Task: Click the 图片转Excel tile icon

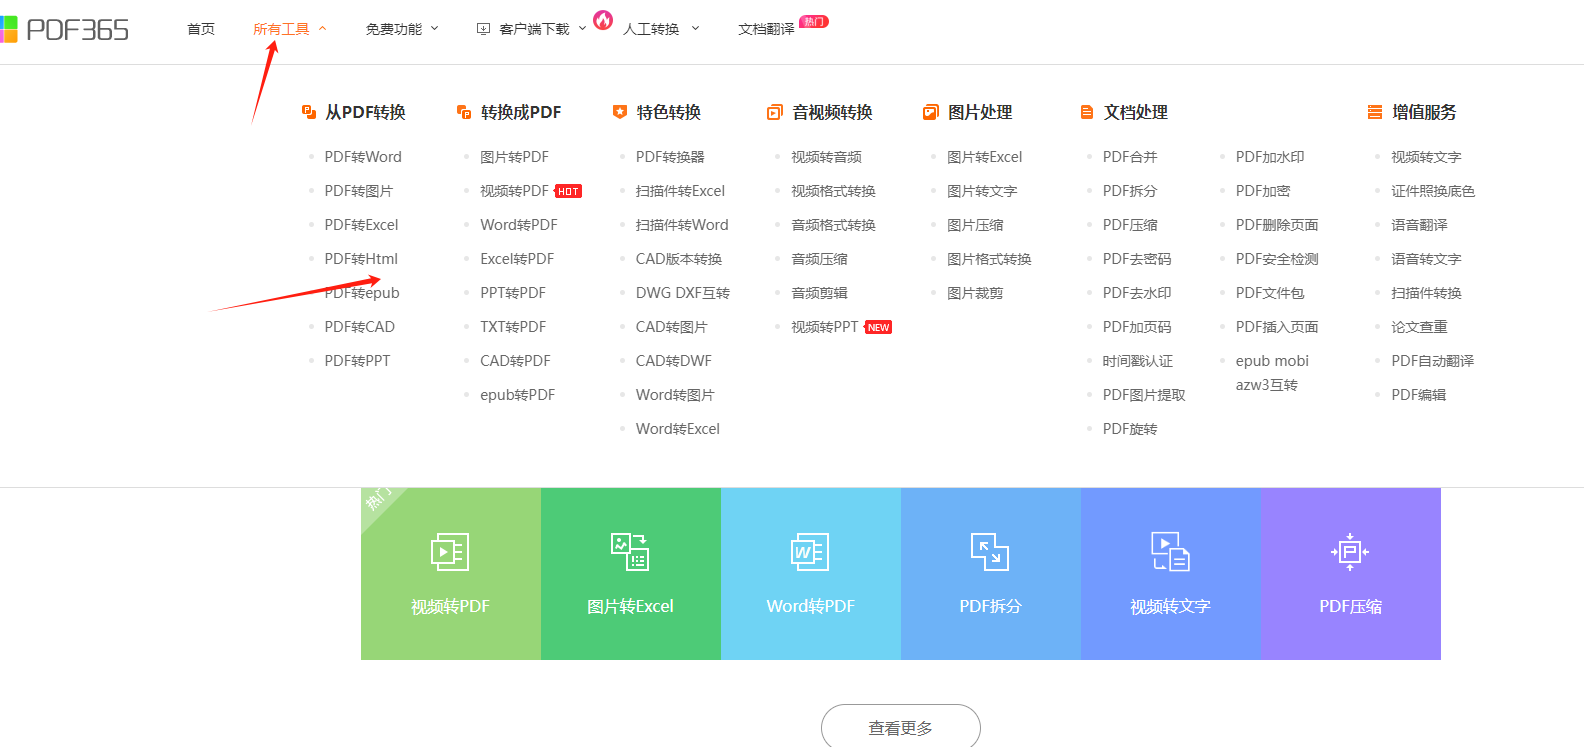Action: 630,552
